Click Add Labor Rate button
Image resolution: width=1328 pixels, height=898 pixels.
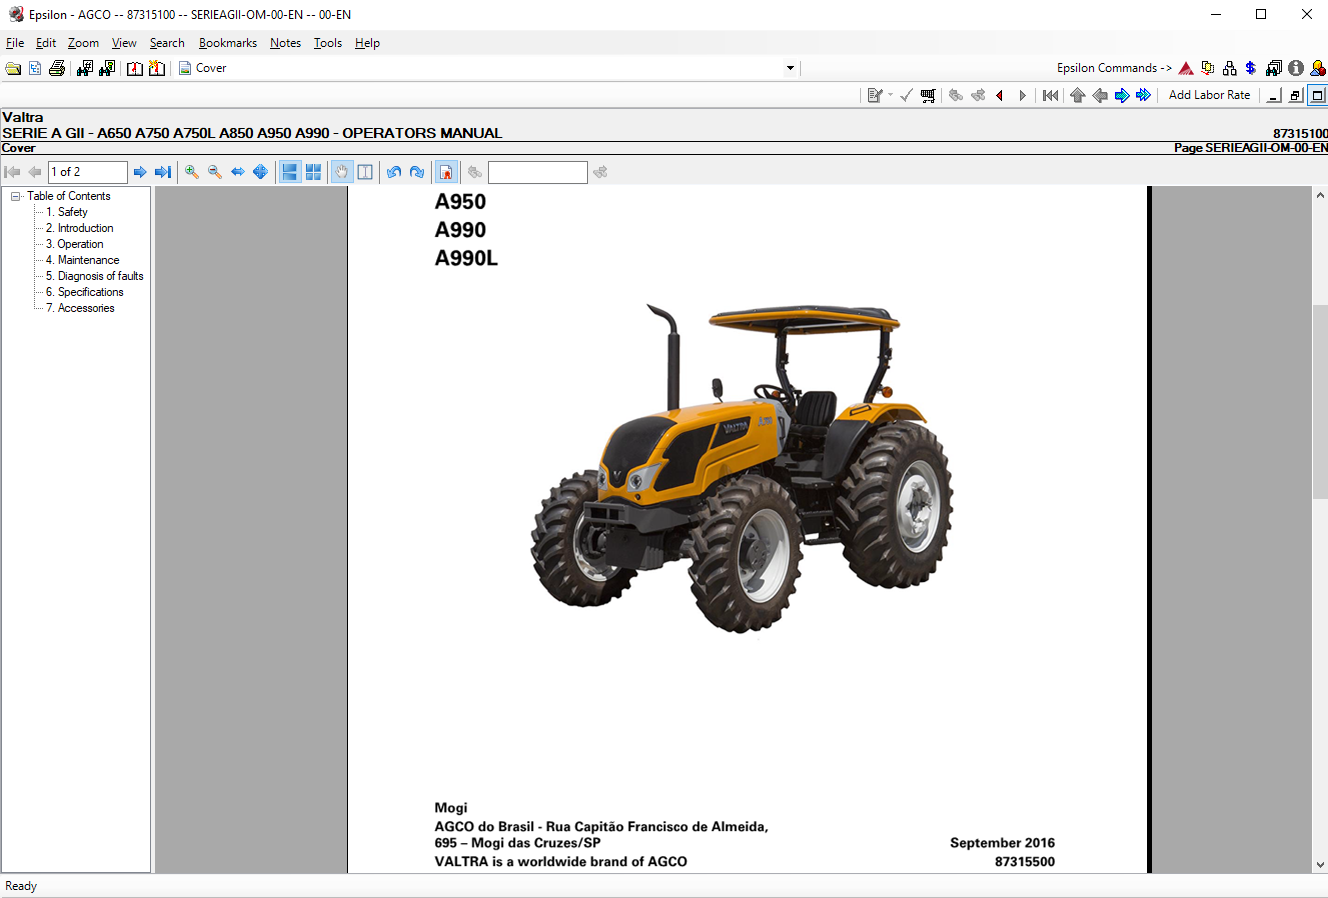pyautogui.click(x=1209, y=95)
